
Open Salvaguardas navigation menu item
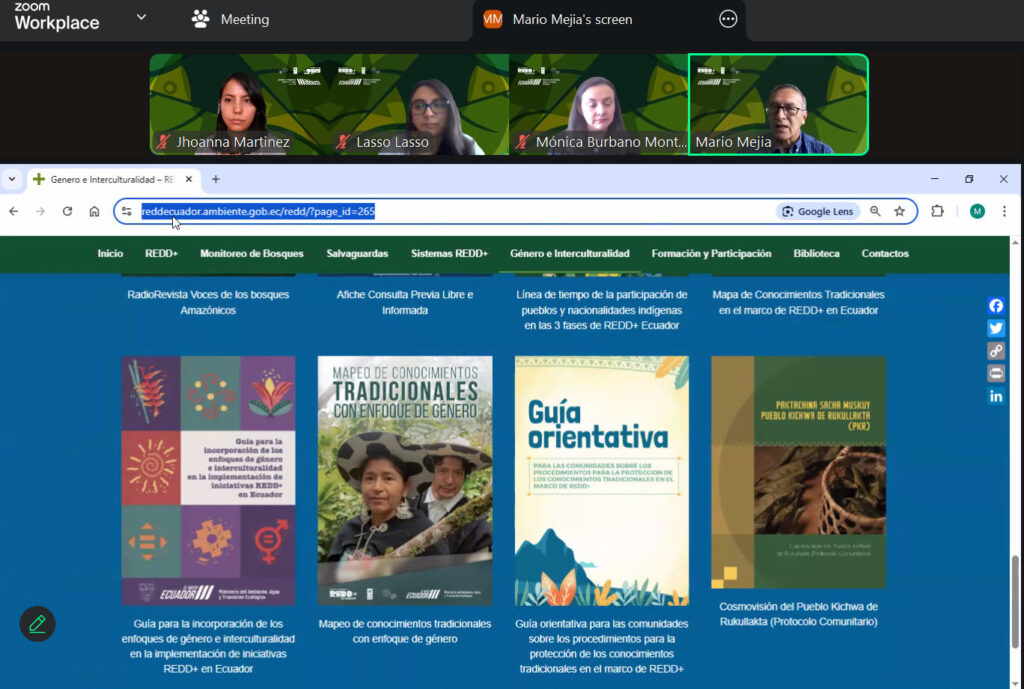click(357, 254)
